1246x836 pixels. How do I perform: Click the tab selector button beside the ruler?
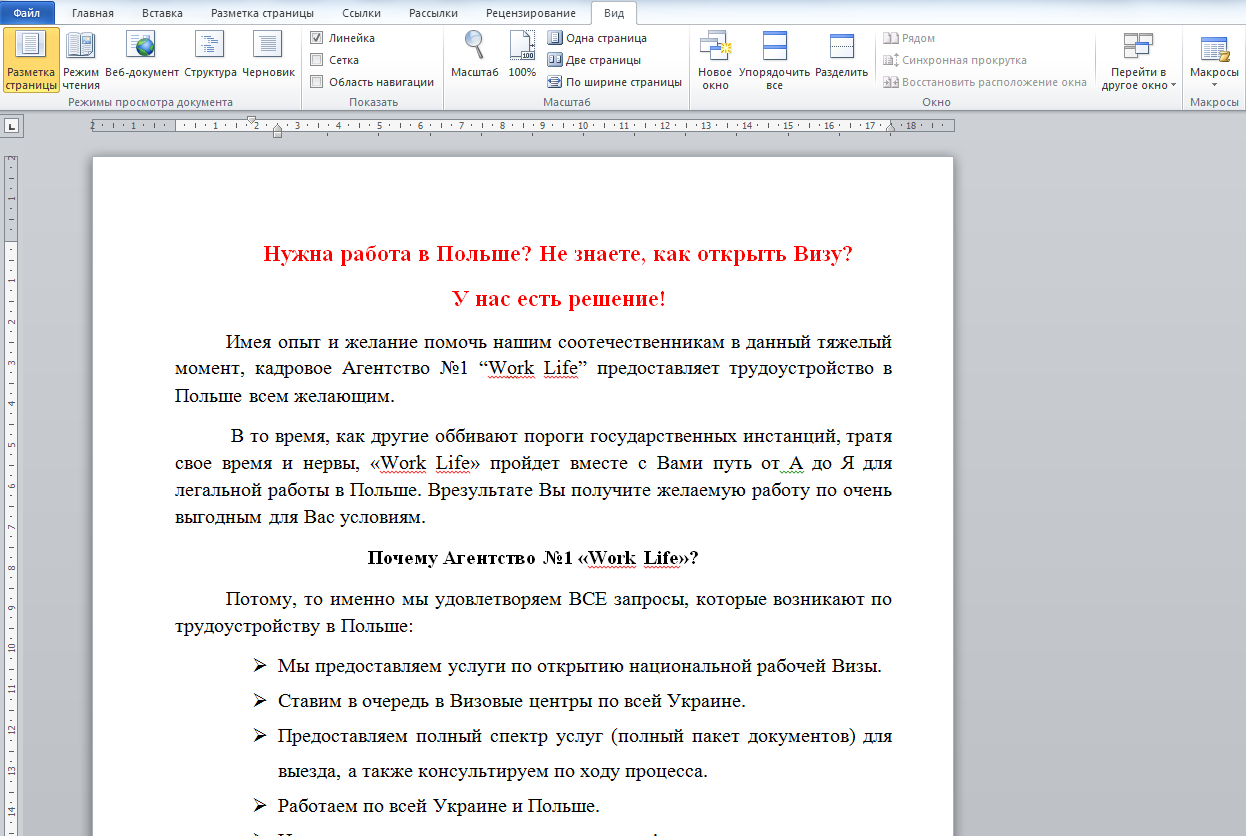click(12, 126)
